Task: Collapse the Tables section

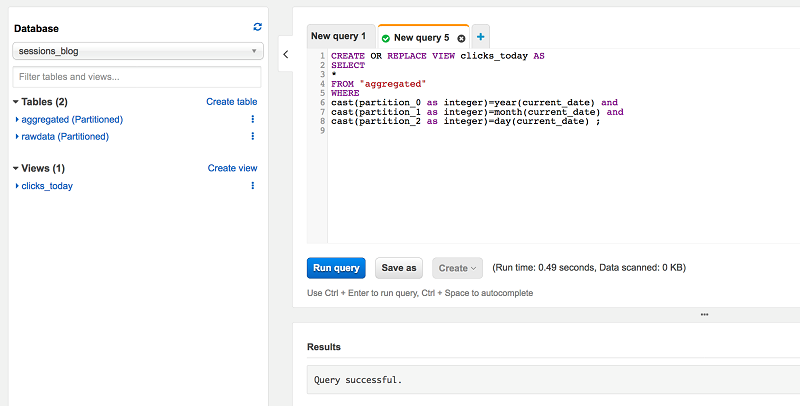Action: pyautogui.click(x=16, y=102)
